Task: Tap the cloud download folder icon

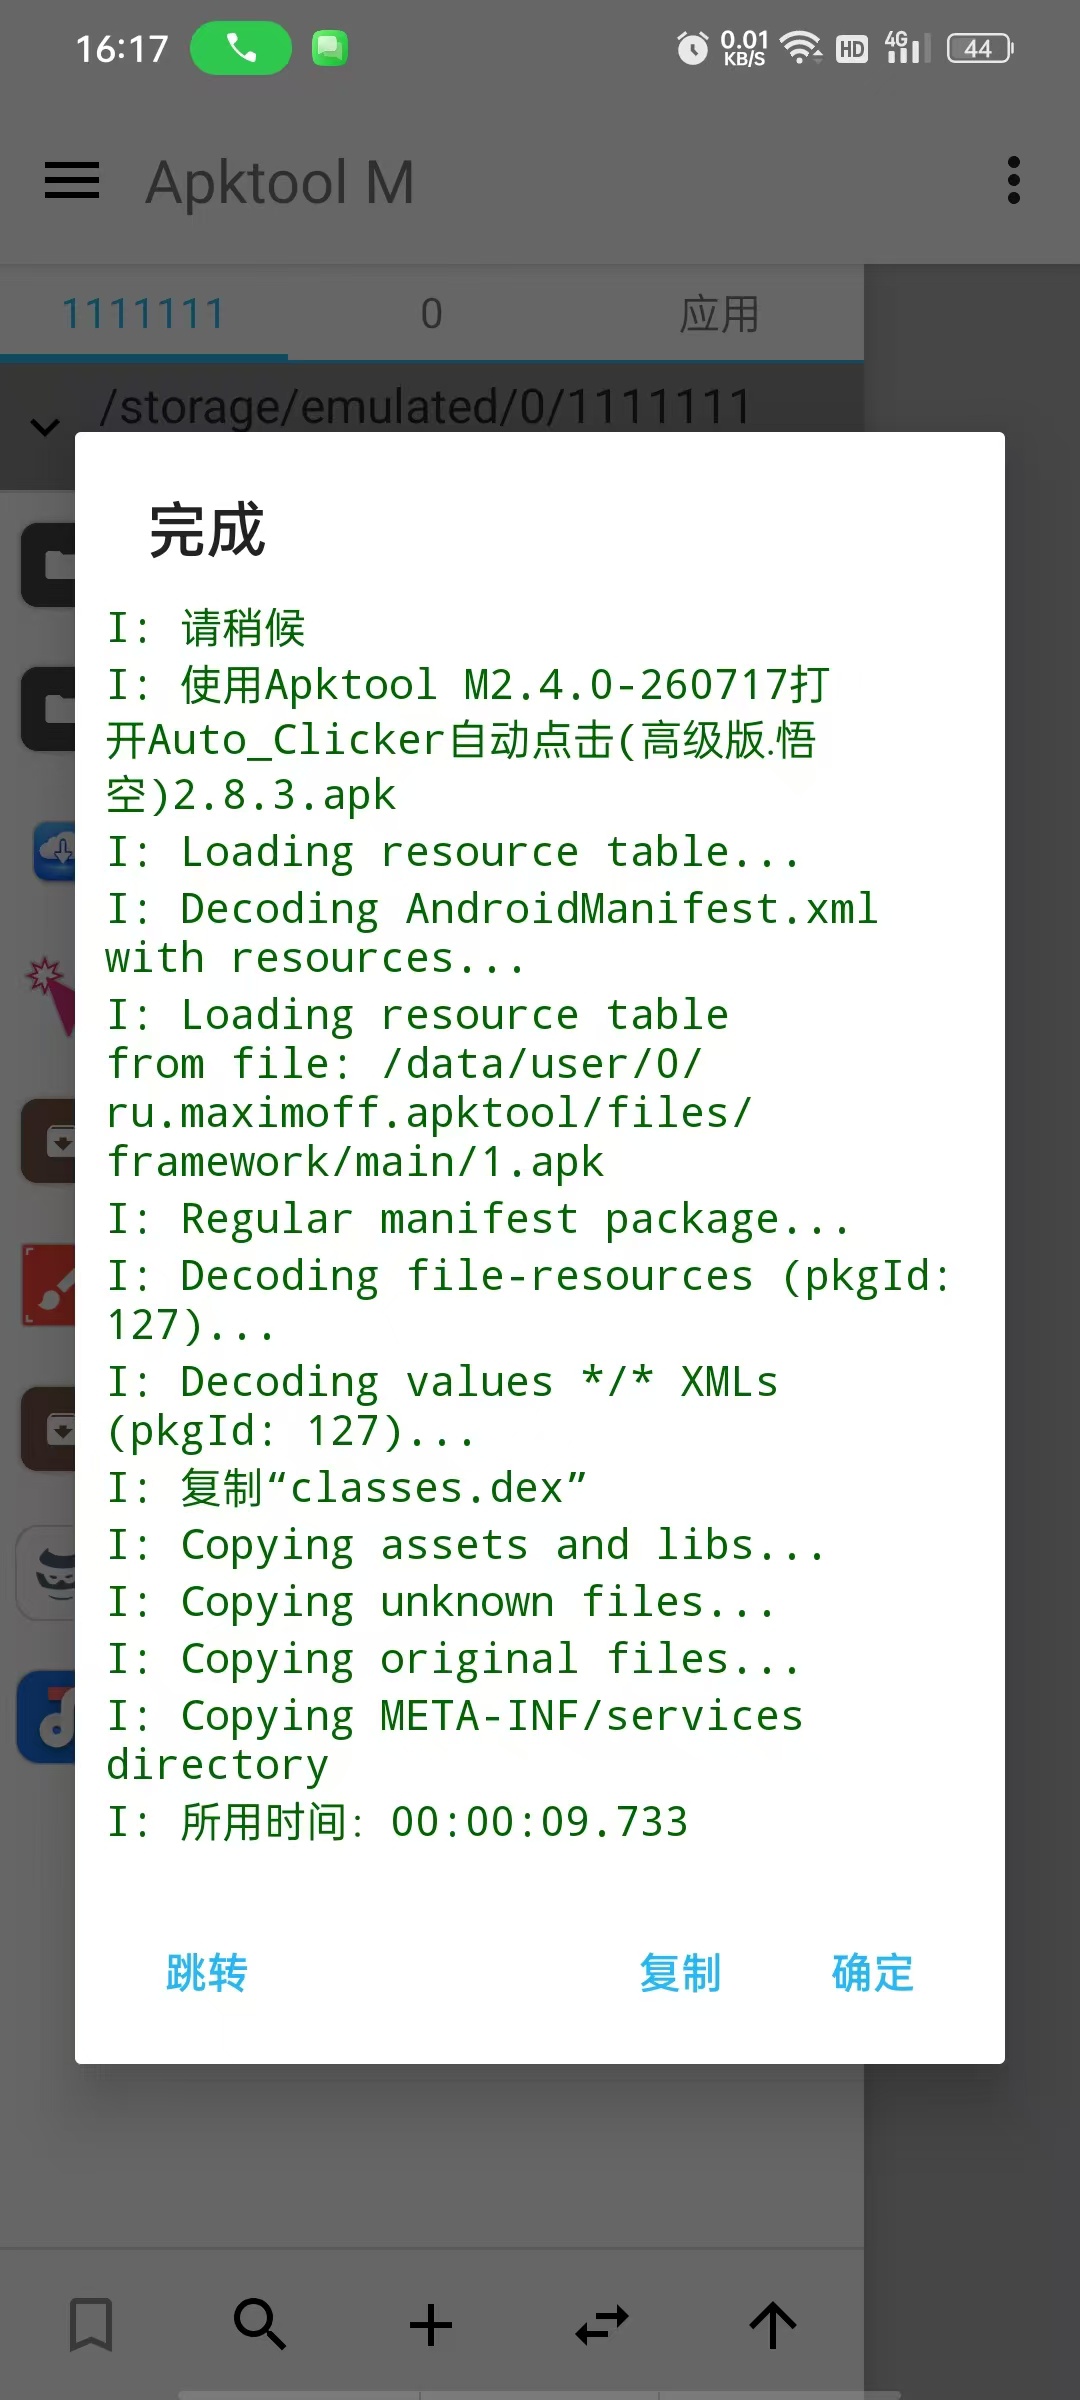Action: 55,852
